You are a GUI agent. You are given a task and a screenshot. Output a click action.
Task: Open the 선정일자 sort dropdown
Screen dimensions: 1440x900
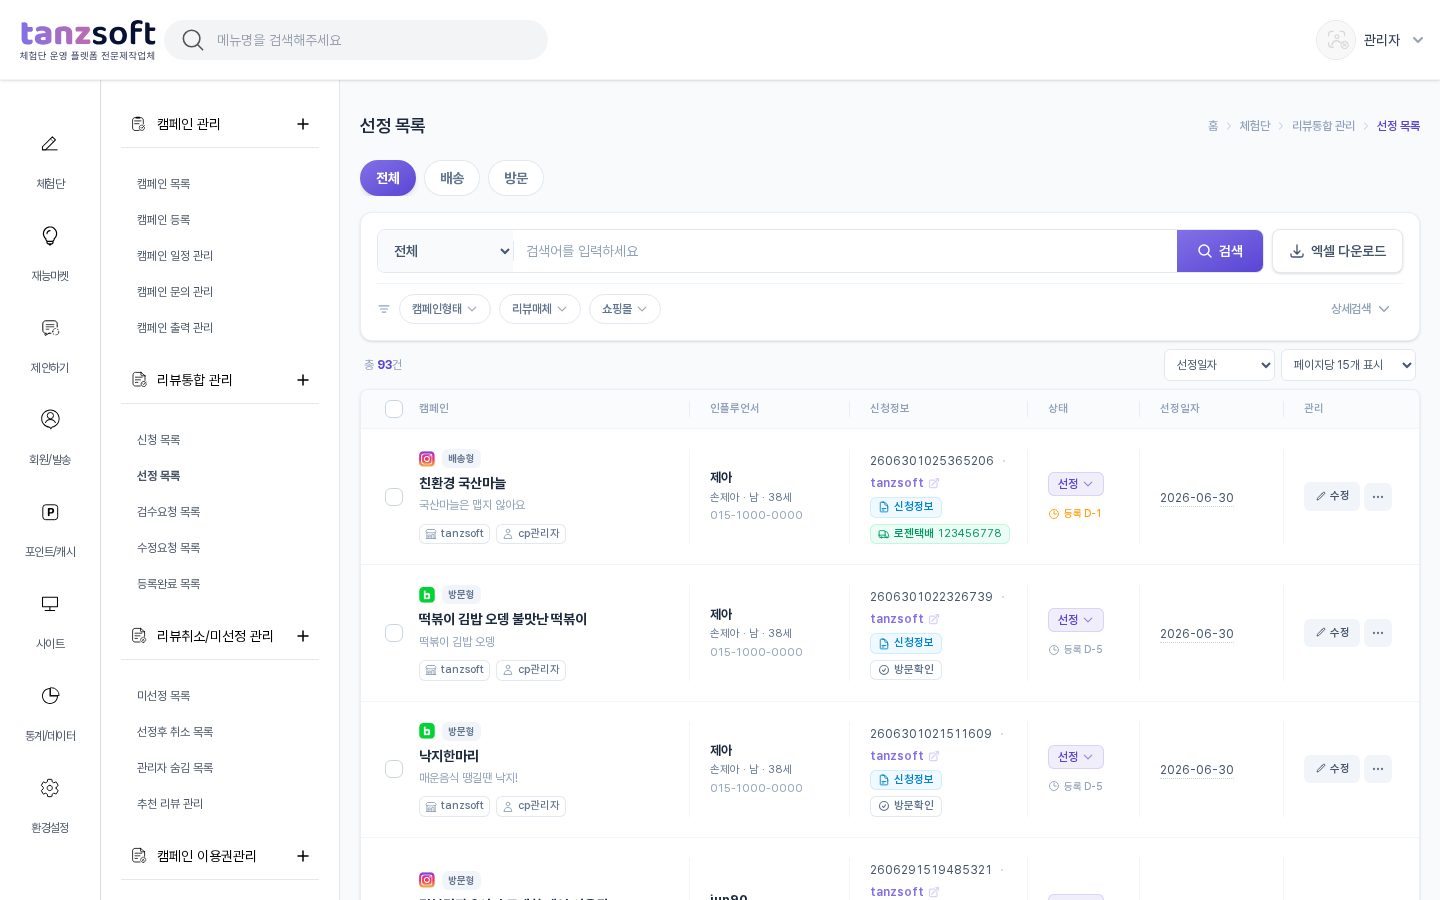1219,365
